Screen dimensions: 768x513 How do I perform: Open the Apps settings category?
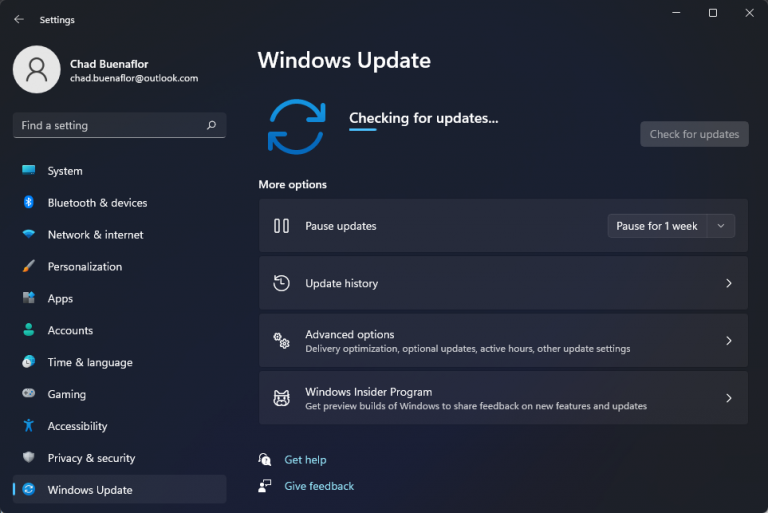[120, 298]
